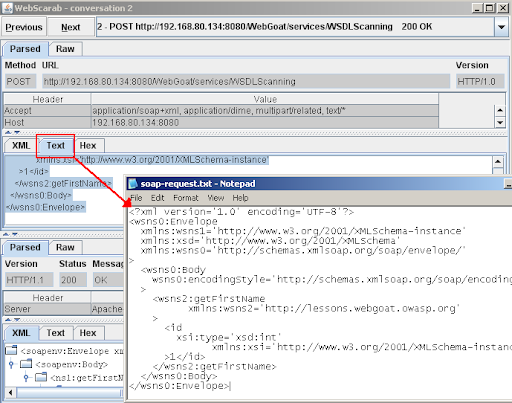
Task: Click the </wsns2:getFirstName> line in request body
Action: click(x=63, y=183)
